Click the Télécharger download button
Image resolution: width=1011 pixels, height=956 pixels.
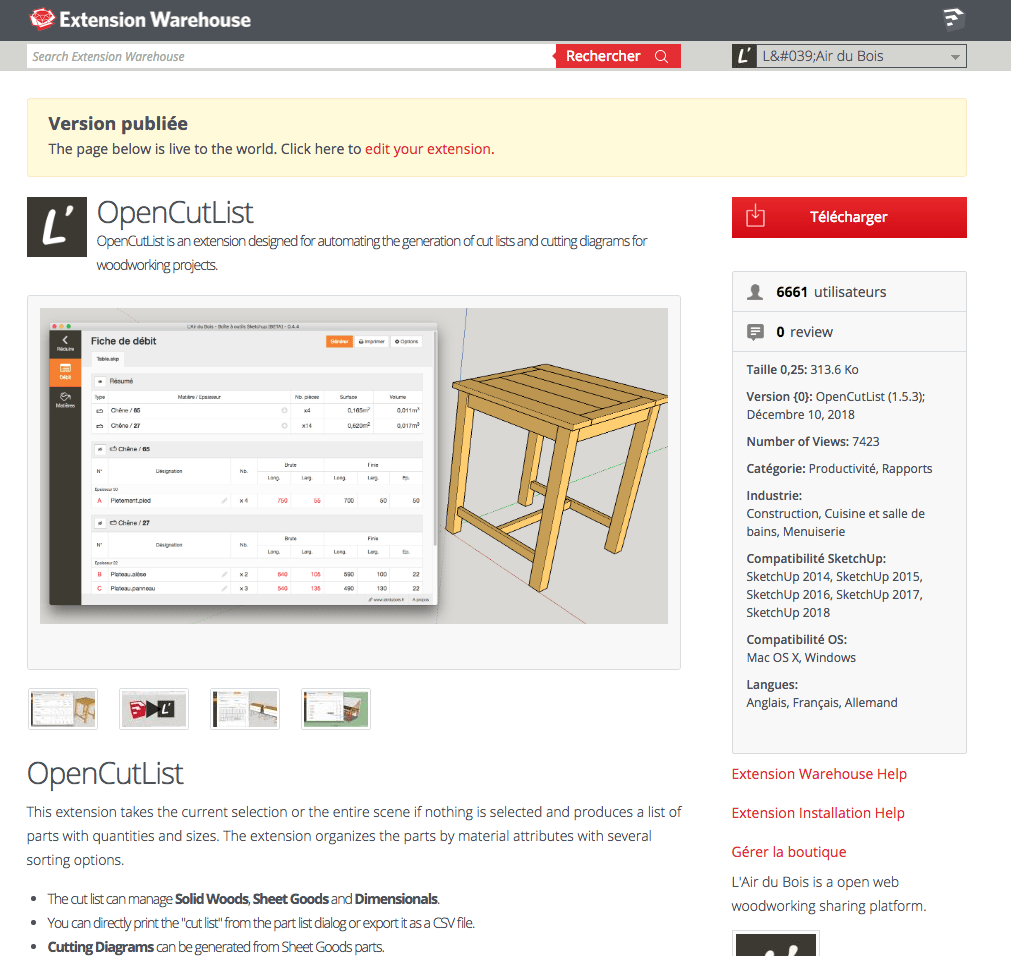[849, 217]
